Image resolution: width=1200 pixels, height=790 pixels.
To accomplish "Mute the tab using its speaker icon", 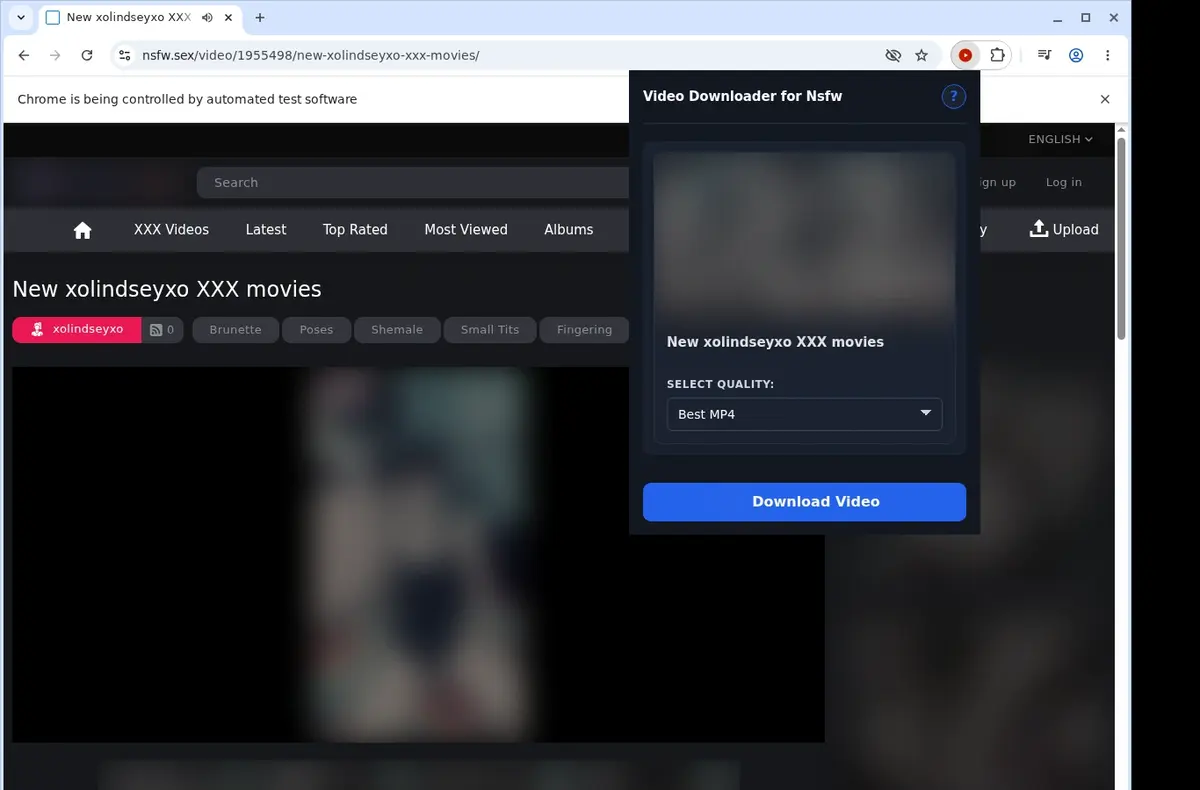I will tap(207, 18).
